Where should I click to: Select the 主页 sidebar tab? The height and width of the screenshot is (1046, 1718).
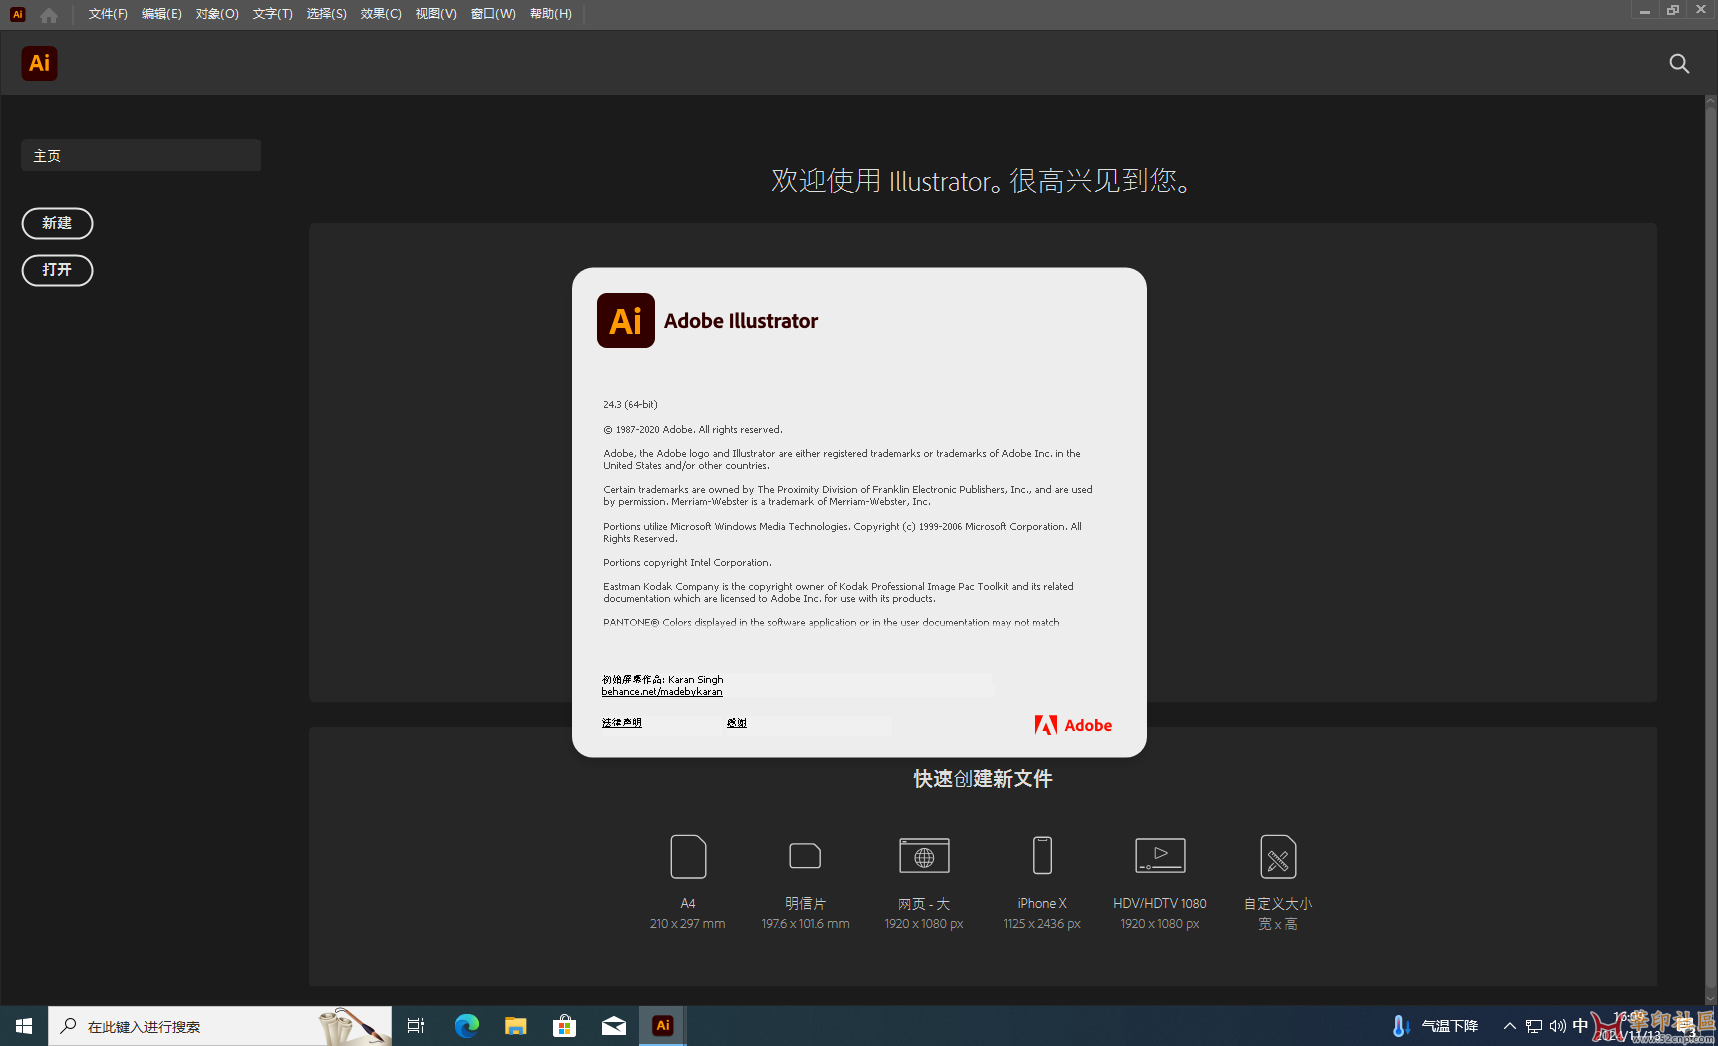[x=141, y=155]
